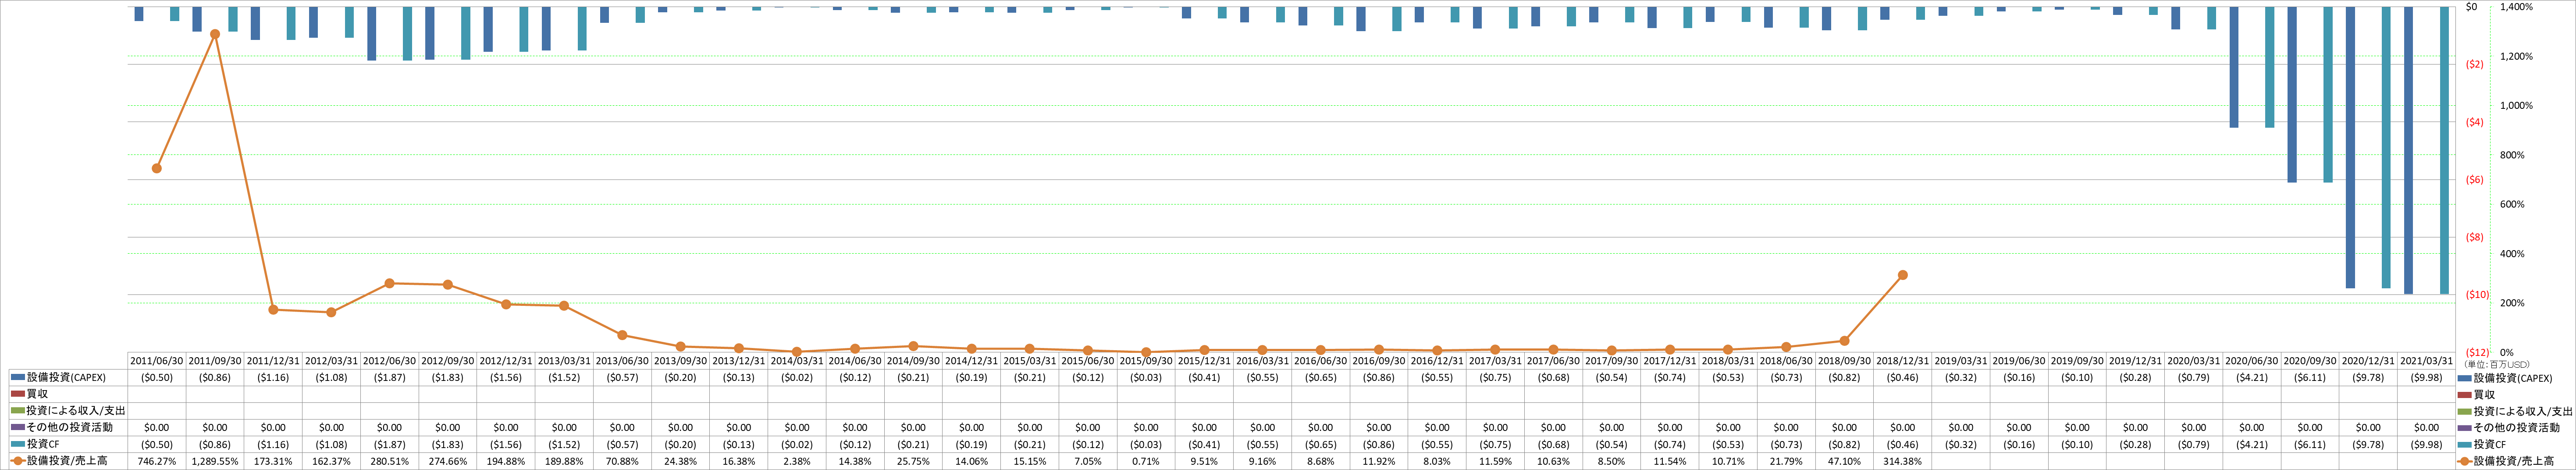This screenshot has height=470, width=2576.
Task: Click the 600% secondary axis label
Action: pyautogui.click(x=2512, y=204)
